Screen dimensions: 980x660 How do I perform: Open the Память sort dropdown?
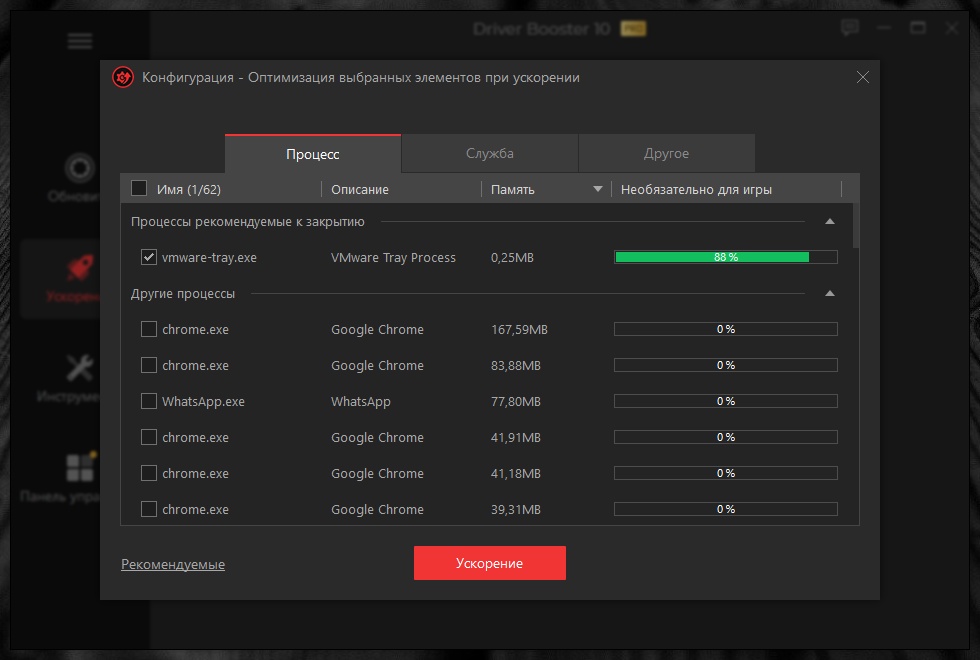tap(597, 188)
